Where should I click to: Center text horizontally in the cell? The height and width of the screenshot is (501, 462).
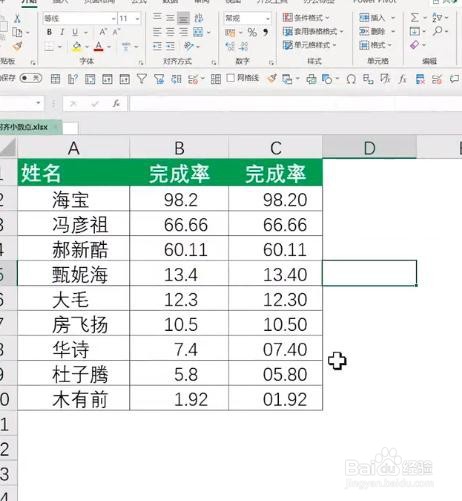(x=170, y=32)
